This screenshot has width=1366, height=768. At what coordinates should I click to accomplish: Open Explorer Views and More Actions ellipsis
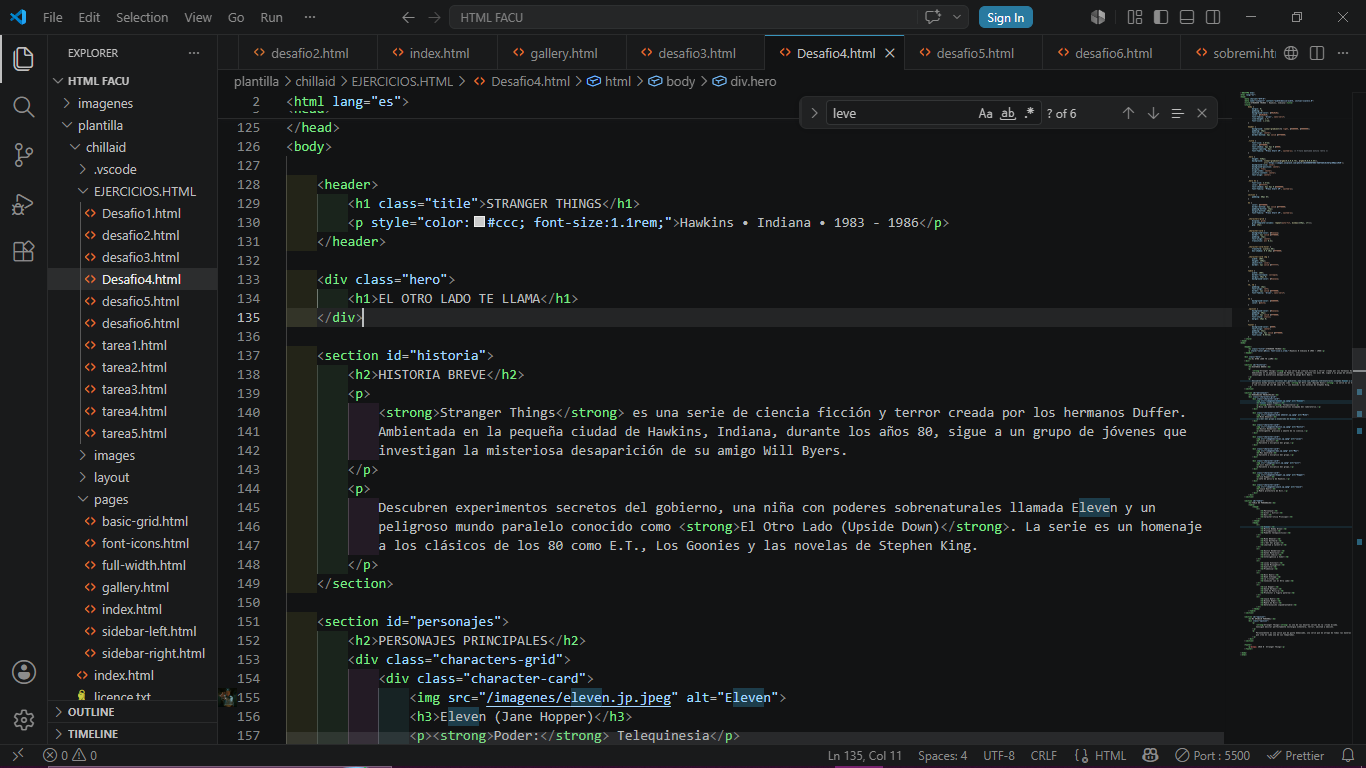point(194,53)
